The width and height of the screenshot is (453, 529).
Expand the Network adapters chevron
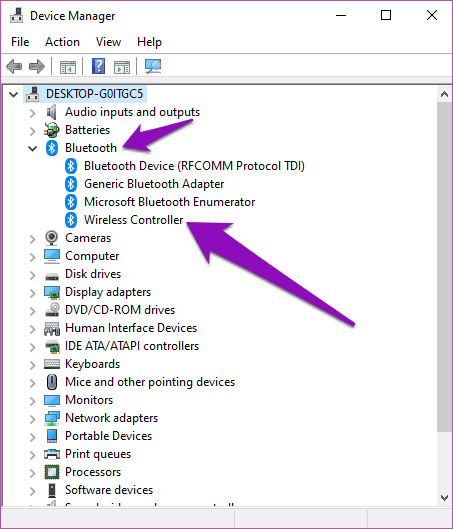pyautogui.click(x=33, y=419)
